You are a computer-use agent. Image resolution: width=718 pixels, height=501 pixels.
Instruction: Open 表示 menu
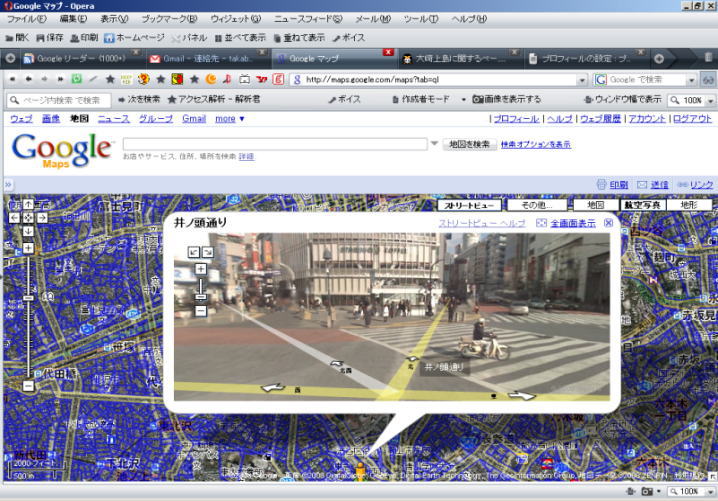(114, 19)
